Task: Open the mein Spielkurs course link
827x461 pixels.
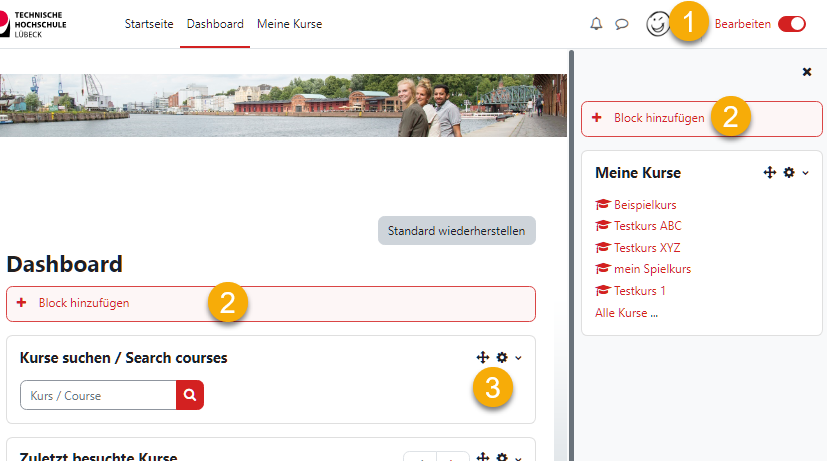Action: pyautogui.click(x=652, y=269)
